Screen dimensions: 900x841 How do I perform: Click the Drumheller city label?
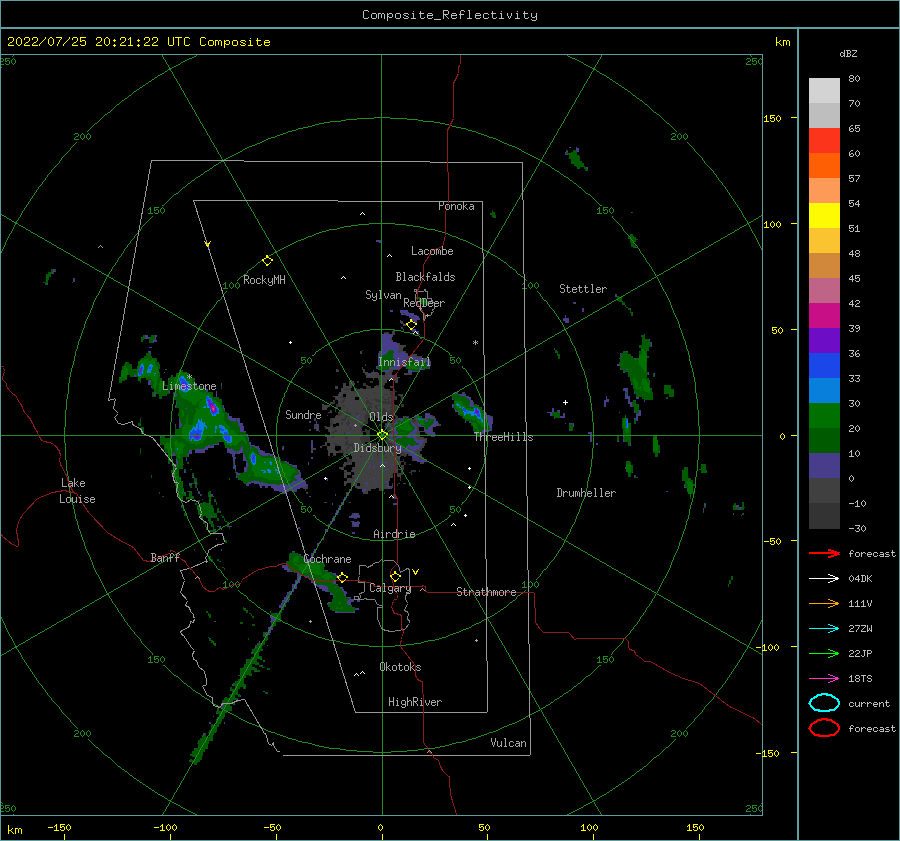[x=586, y=493]
